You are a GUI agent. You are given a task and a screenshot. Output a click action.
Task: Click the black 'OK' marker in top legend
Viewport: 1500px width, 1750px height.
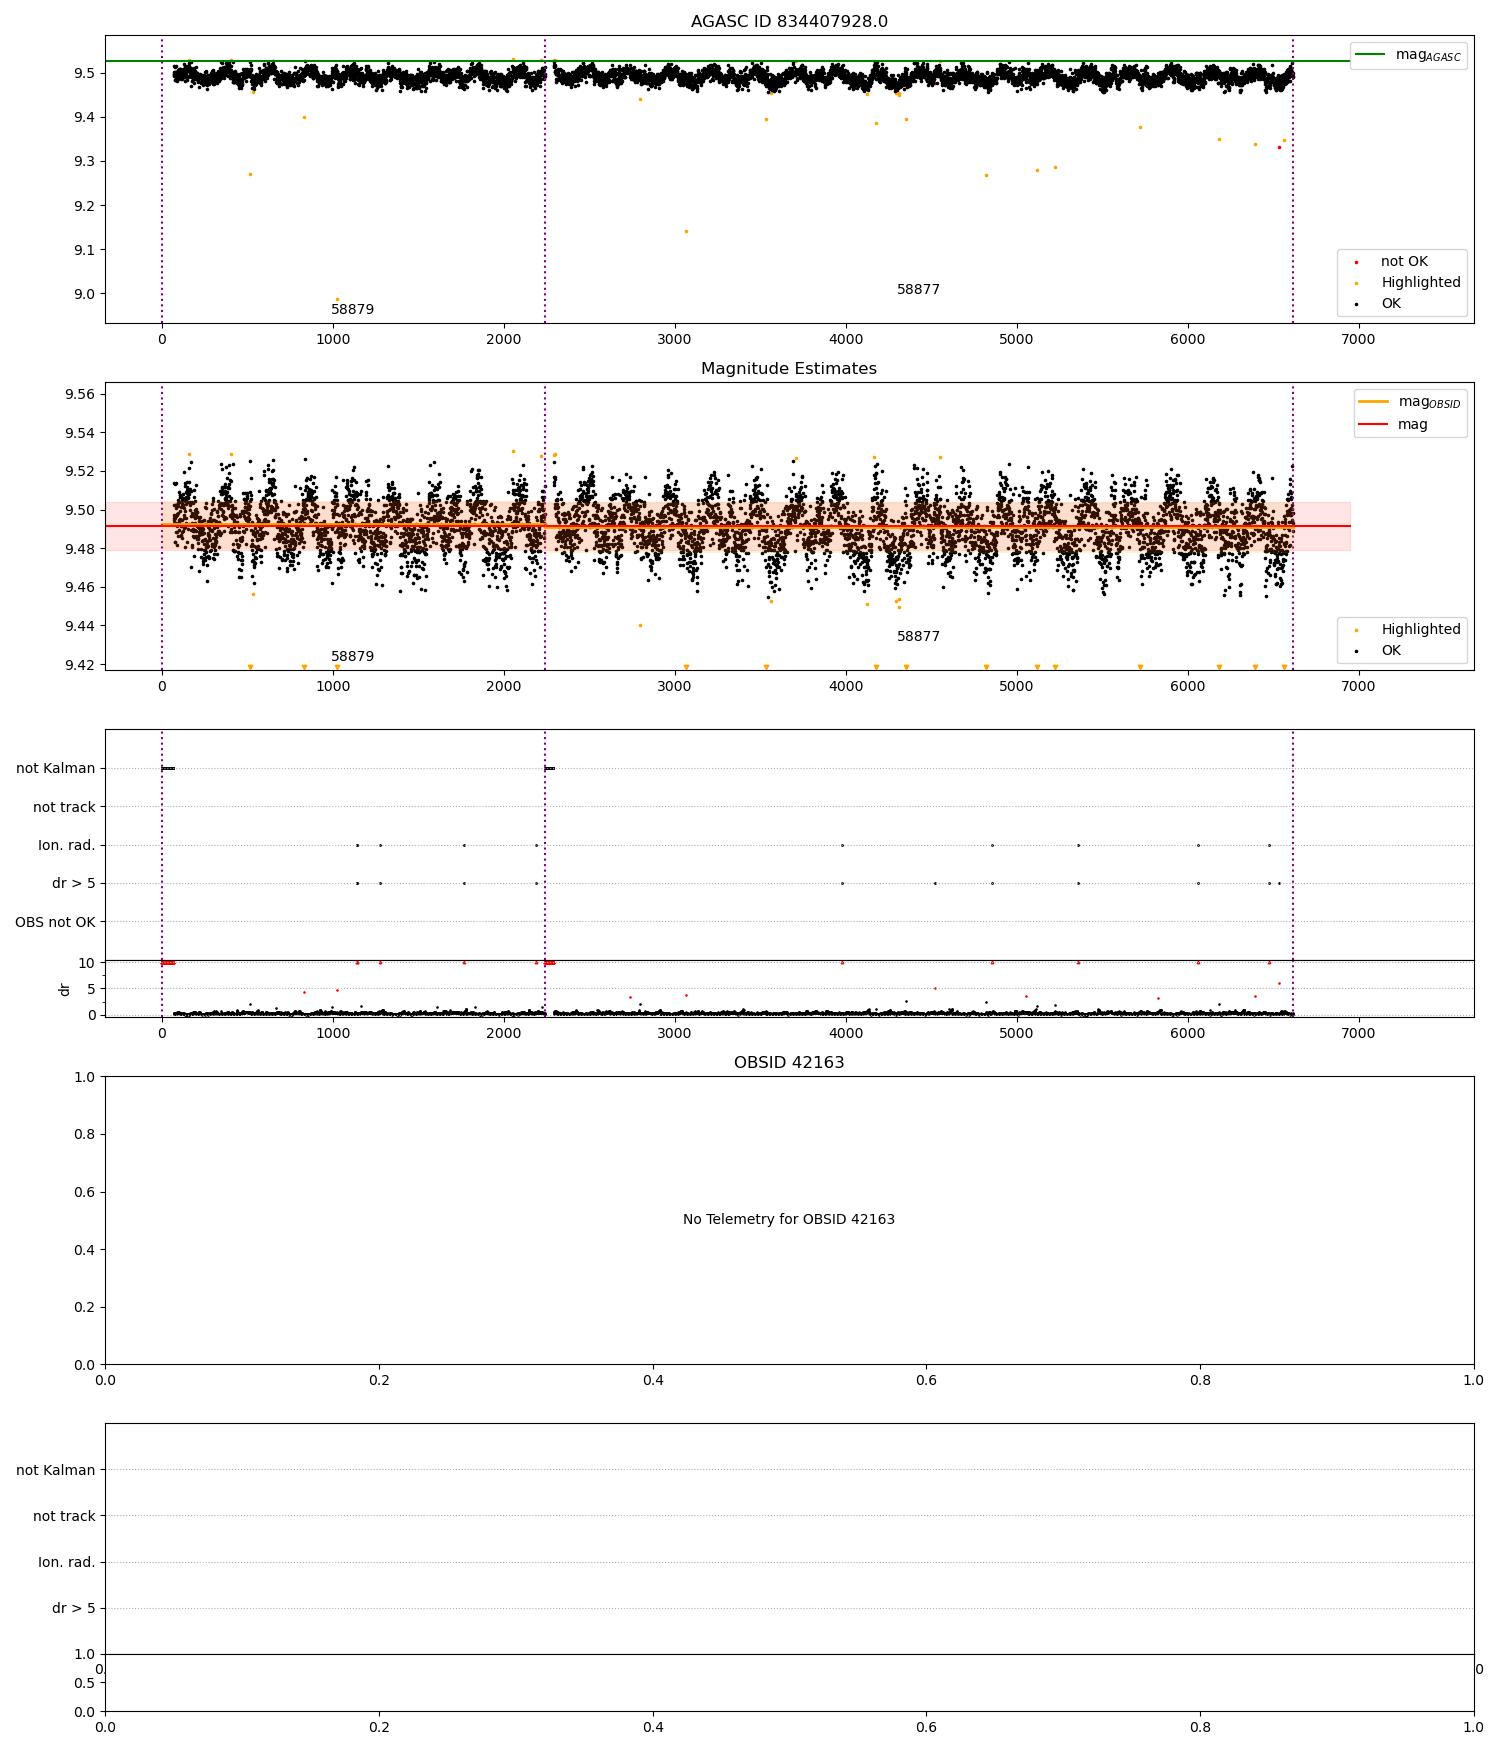[1356, 304]
